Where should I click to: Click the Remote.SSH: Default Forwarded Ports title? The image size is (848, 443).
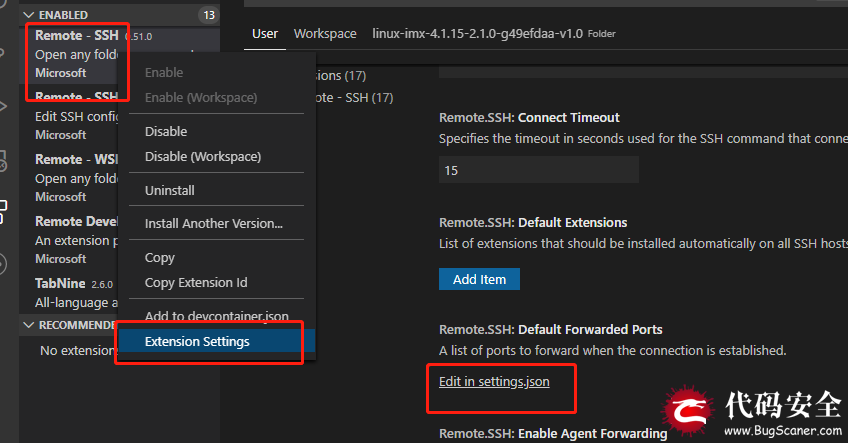(x=551, y=329)
